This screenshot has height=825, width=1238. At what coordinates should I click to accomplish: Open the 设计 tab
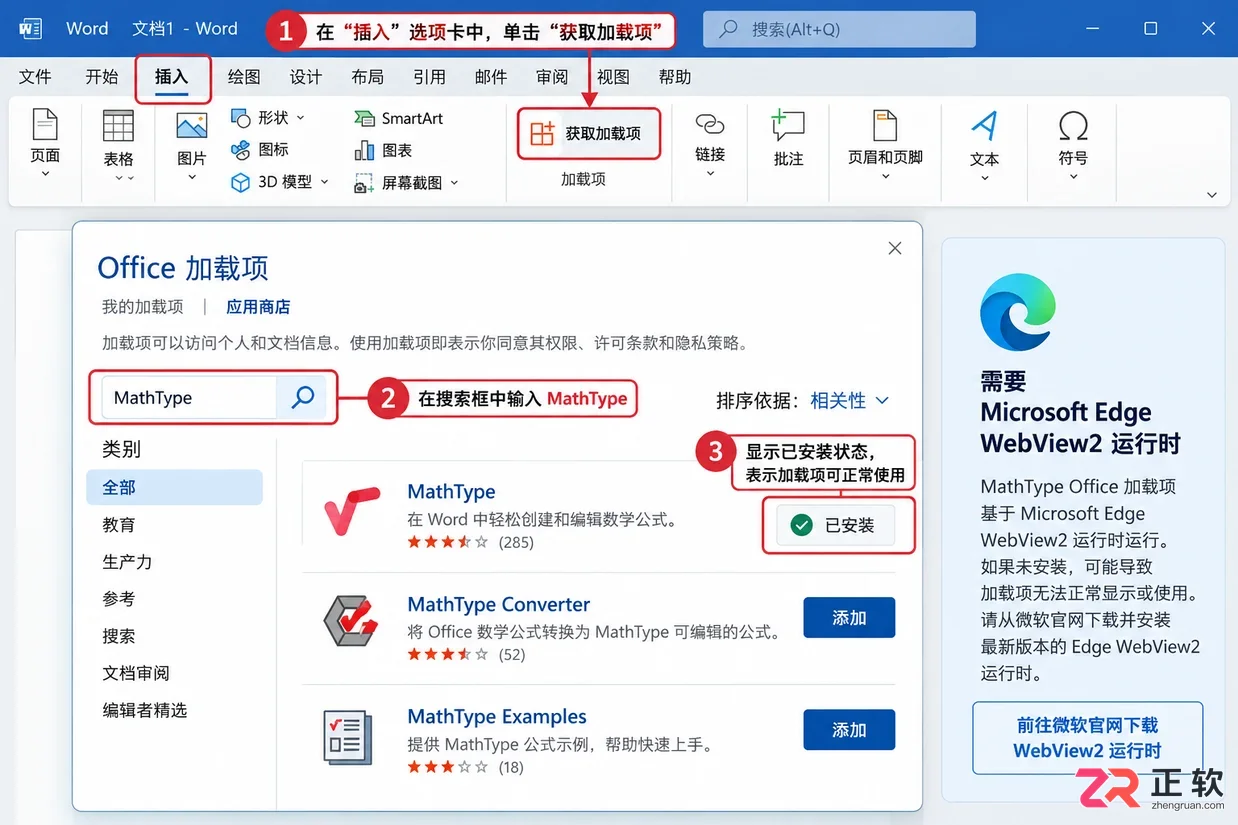coord(306,77)
